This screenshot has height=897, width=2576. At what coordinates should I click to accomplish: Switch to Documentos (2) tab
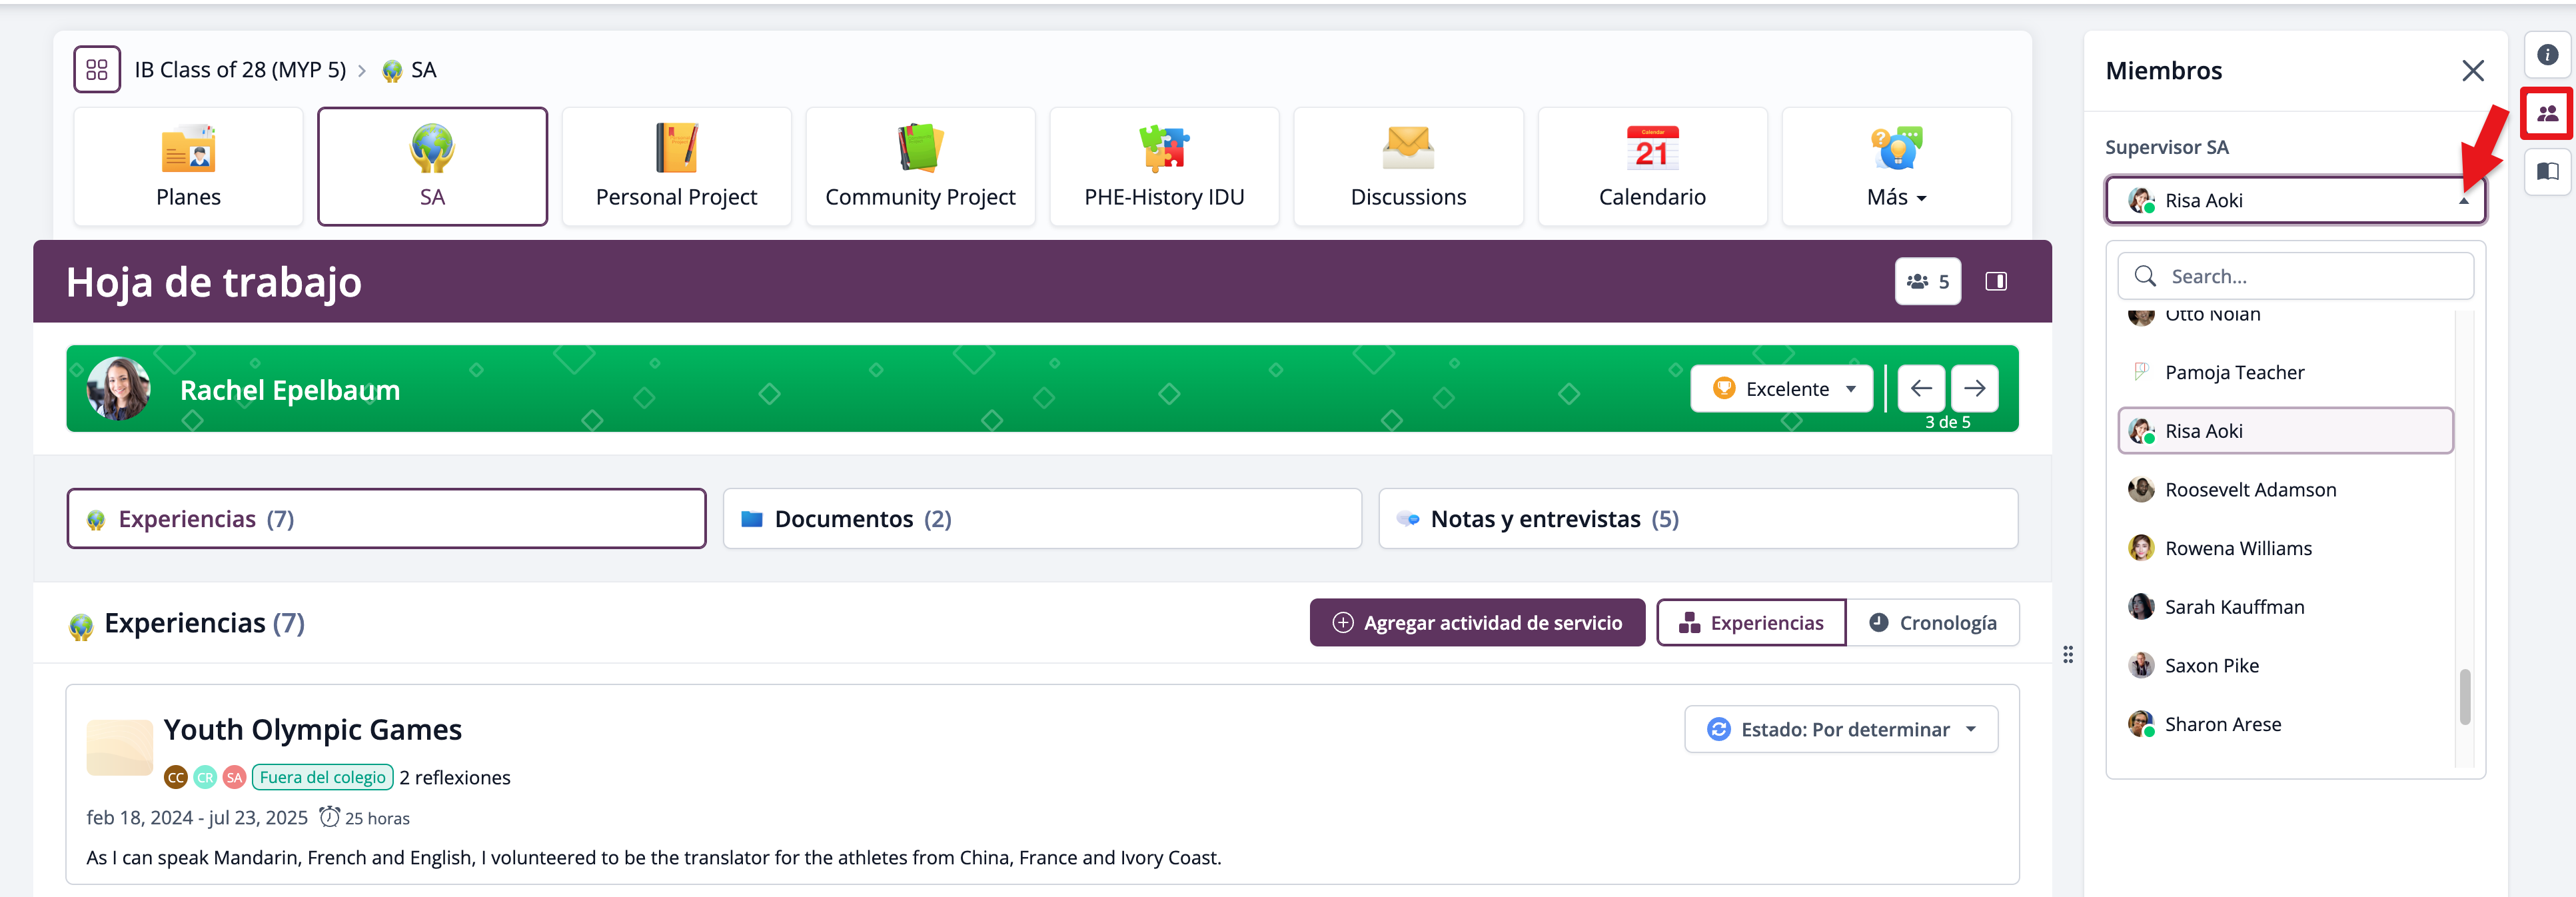coord(1041,519)
